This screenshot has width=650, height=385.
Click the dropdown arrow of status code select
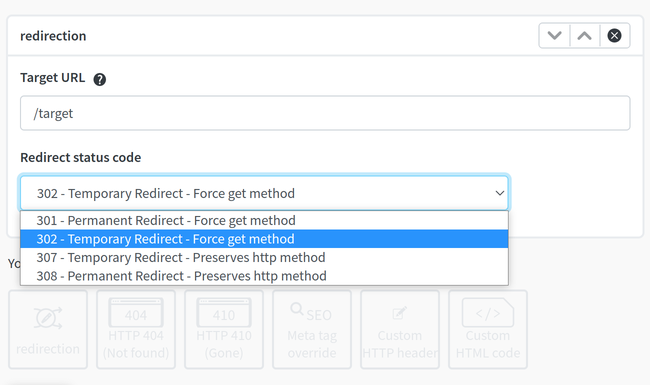point(500,193)
